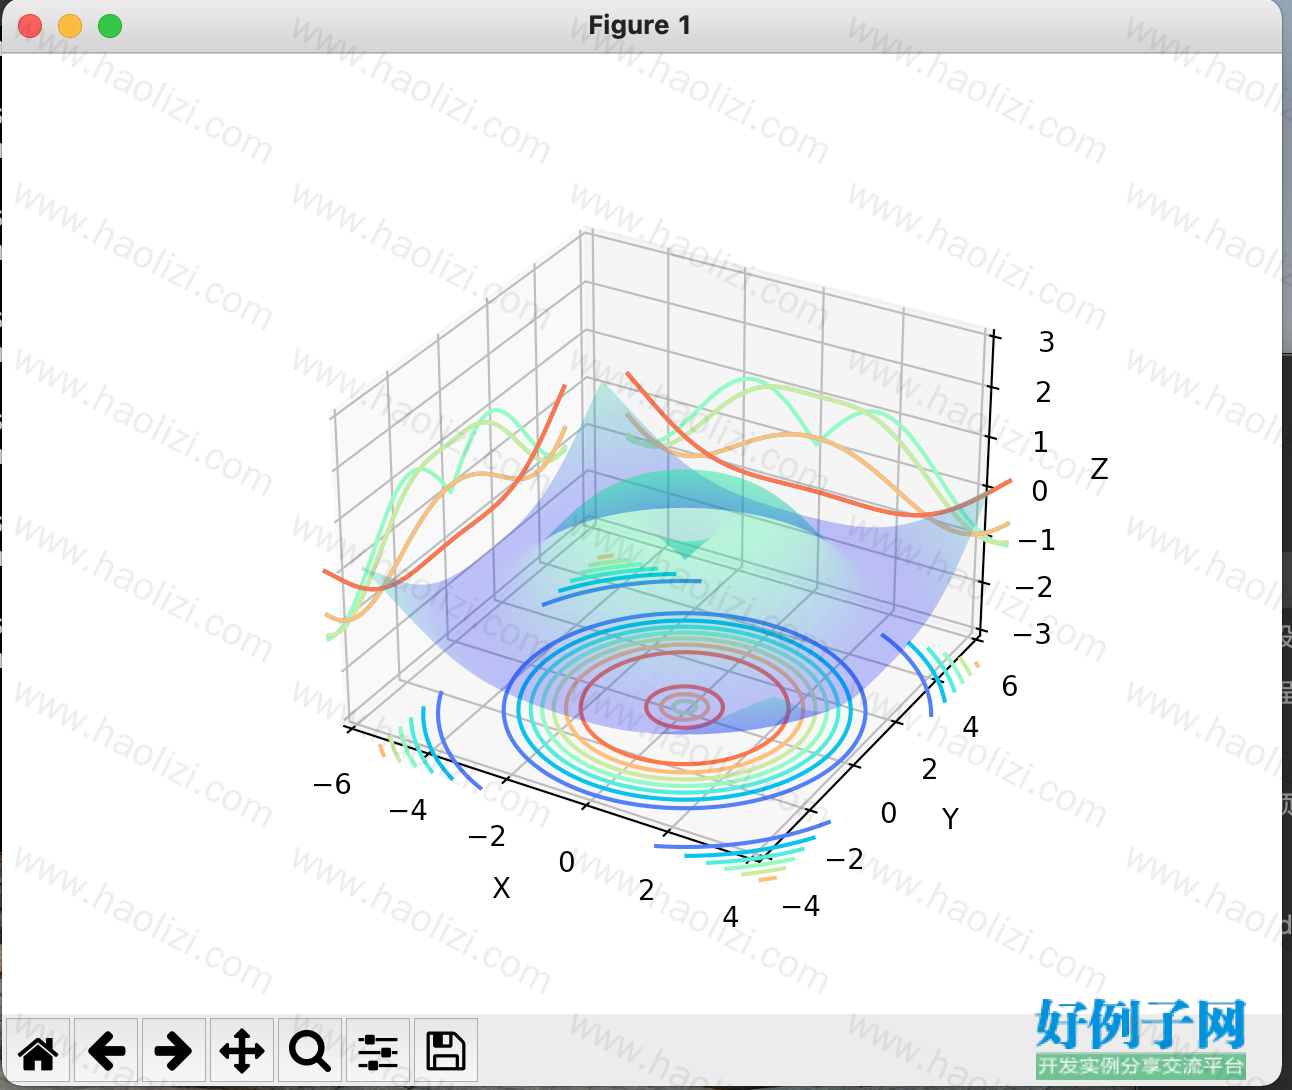Close the Figure 1 window
Viewport: 1292px width, 1090px height.
coord(30,26)
